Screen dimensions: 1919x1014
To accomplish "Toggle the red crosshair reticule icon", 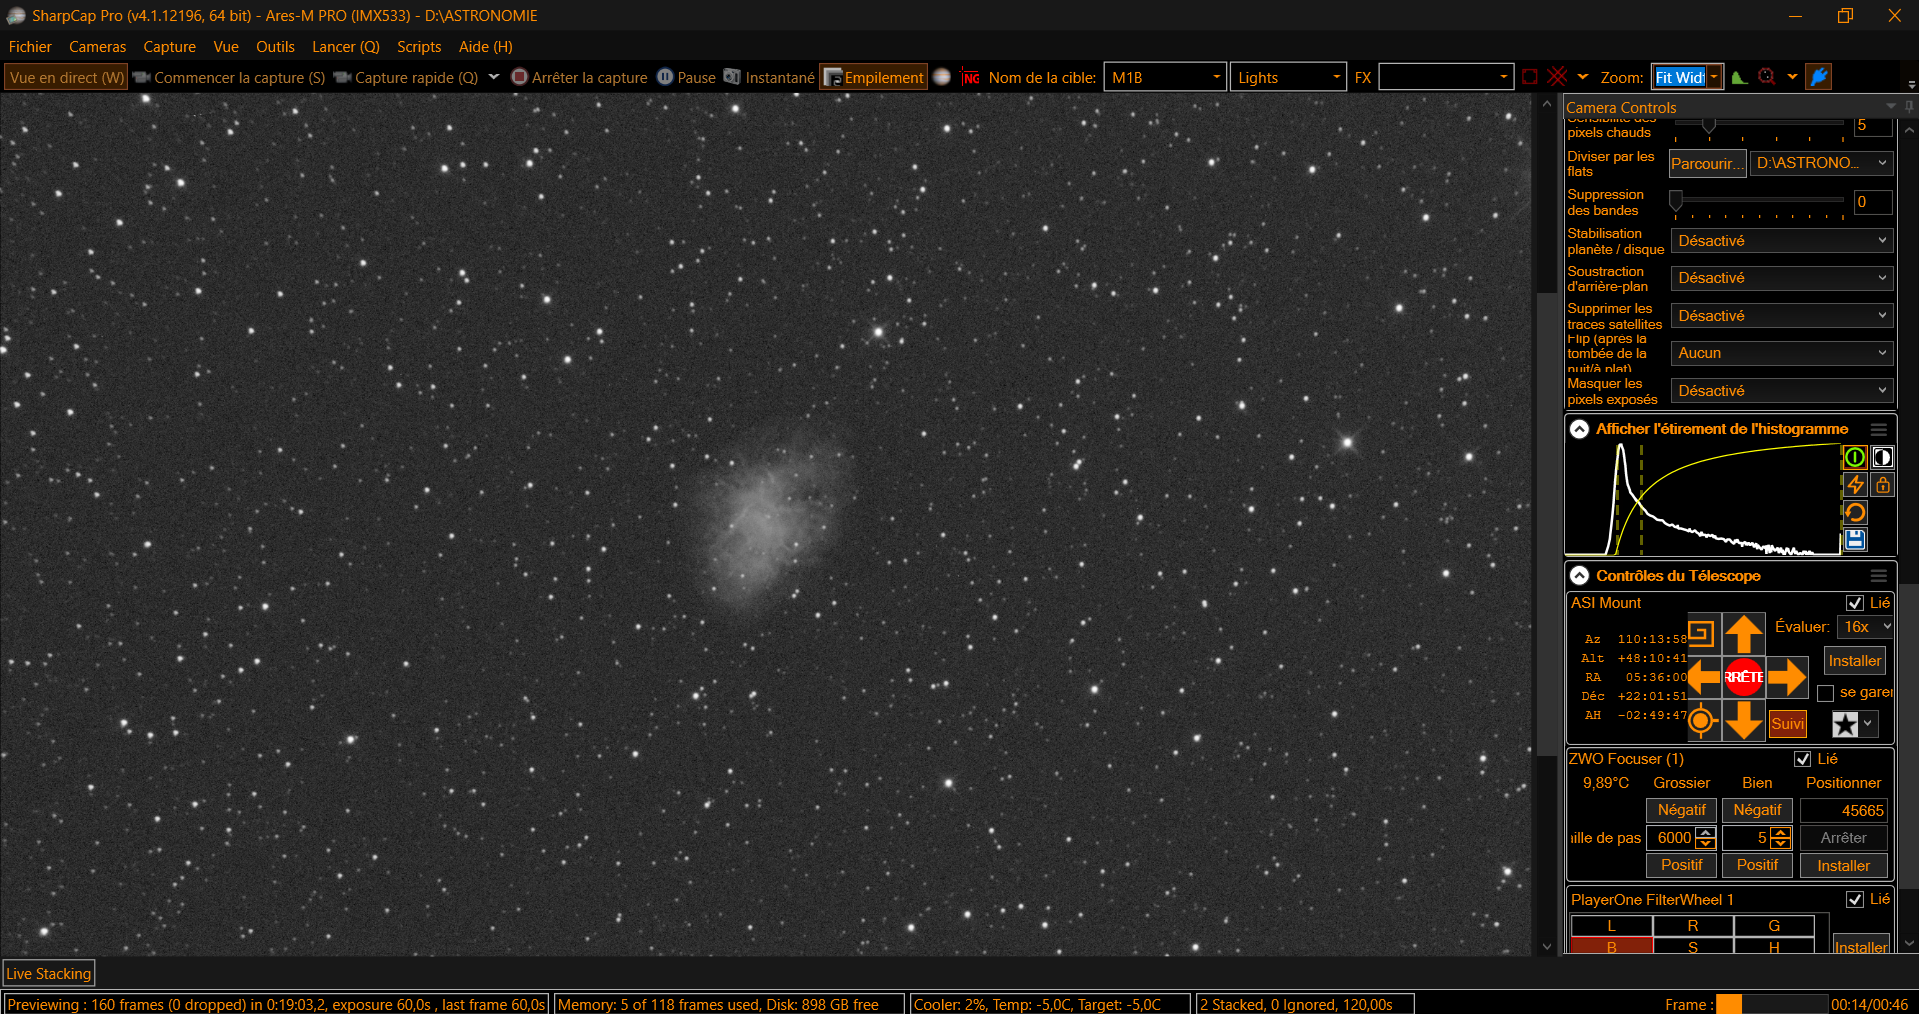I will [1557, 77].
